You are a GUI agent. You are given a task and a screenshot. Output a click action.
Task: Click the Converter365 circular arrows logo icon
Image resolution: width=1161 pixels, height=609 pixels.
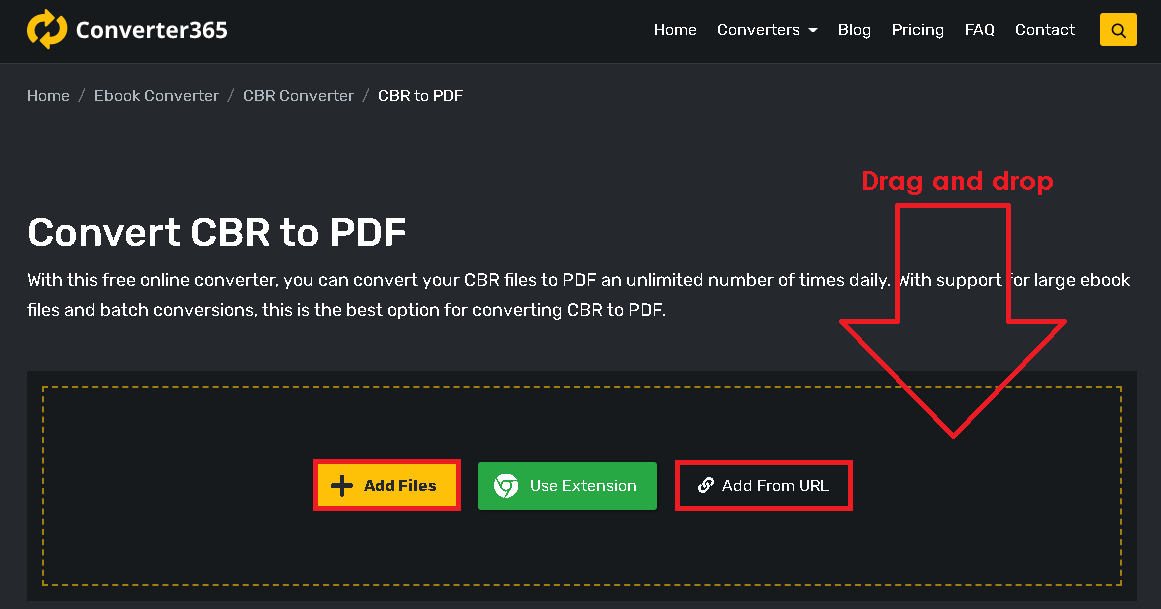[x=46, y=30]
